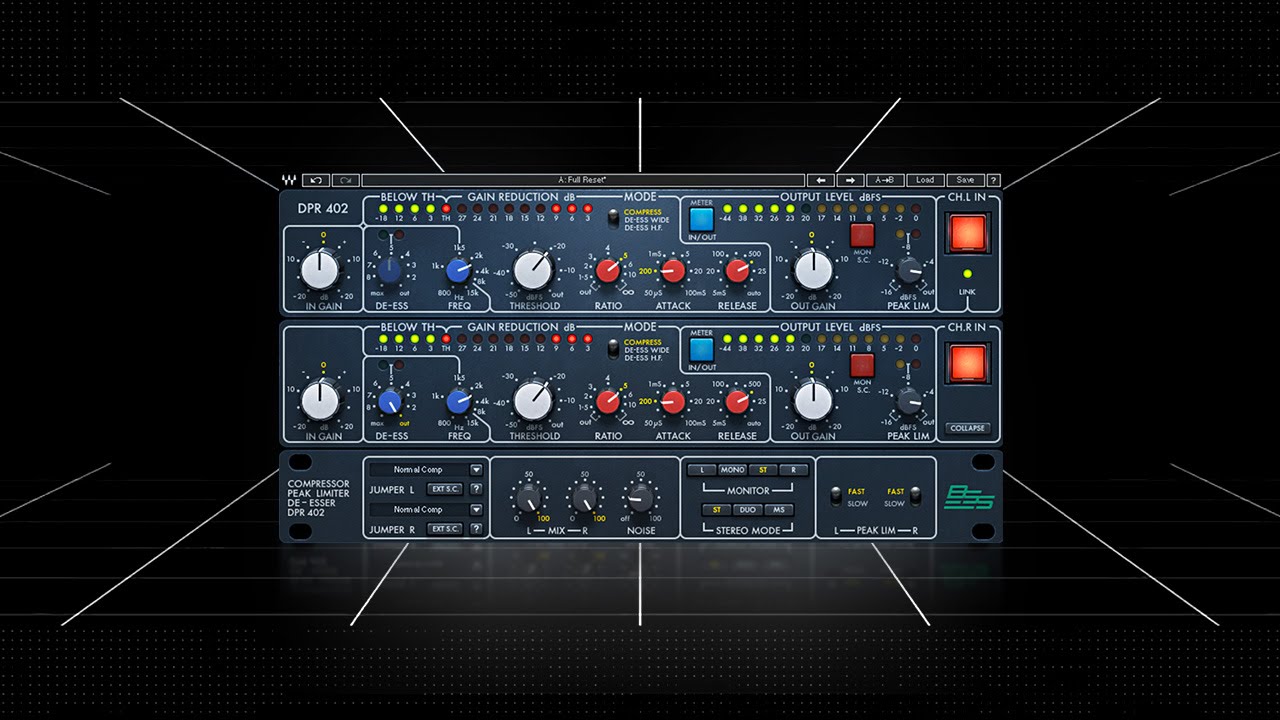Toggle the left PEAK LIM fast/slow switch
Viewport: 1280px width, 720px height.
837,497
